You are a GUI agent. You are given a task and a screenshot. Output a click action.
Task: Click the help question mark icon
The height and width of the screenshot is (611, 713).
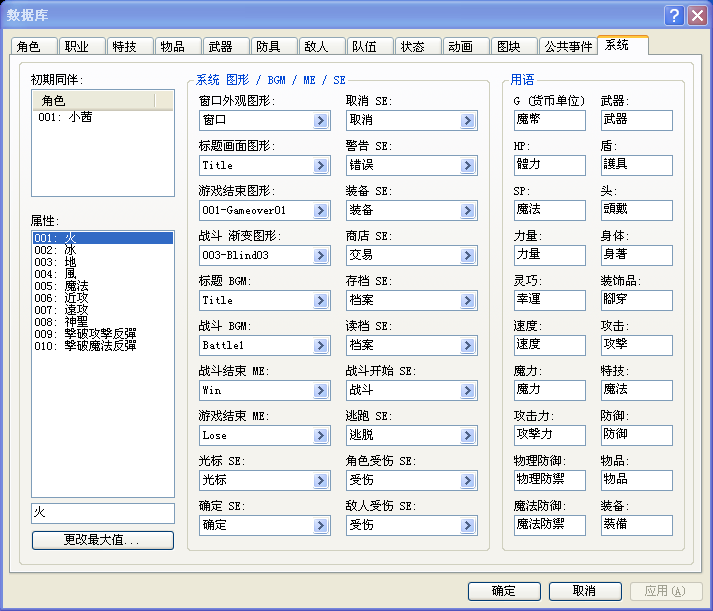point(675,15)
